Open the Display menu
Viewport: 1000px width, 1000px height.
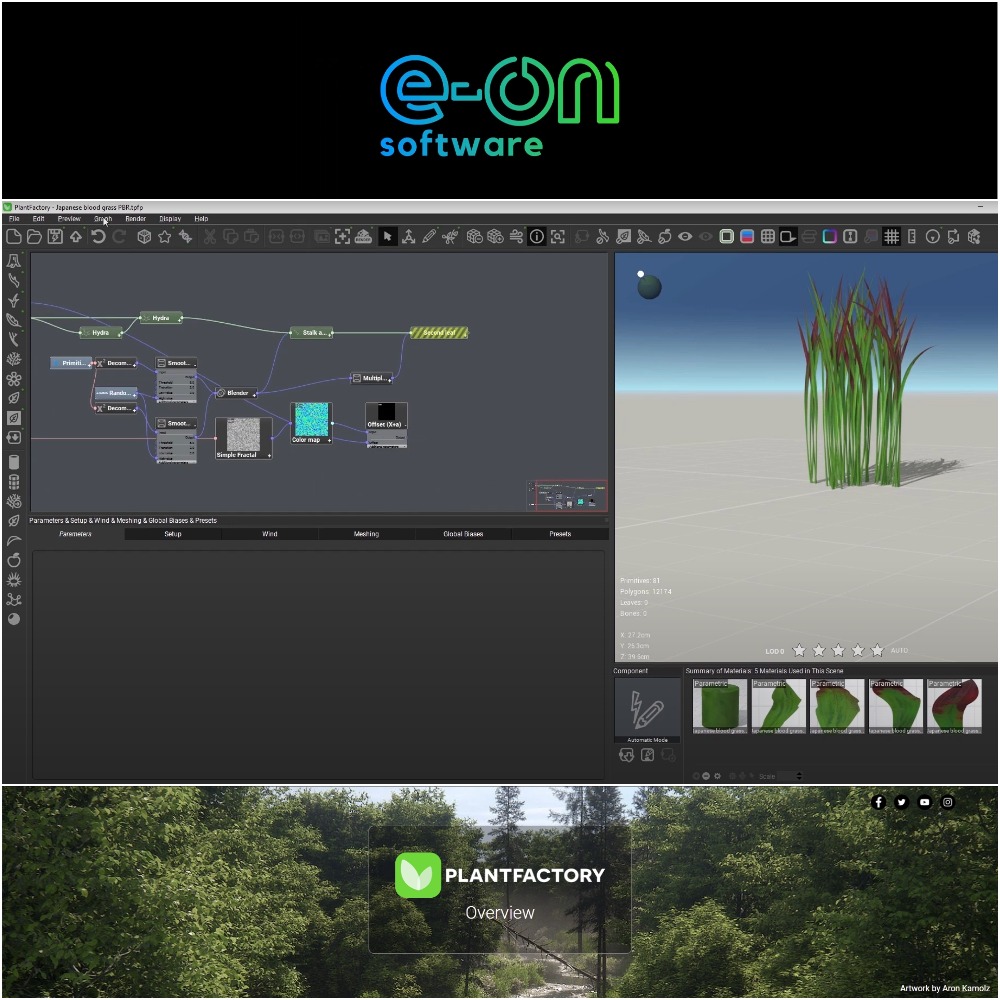[x=170, y=219]
